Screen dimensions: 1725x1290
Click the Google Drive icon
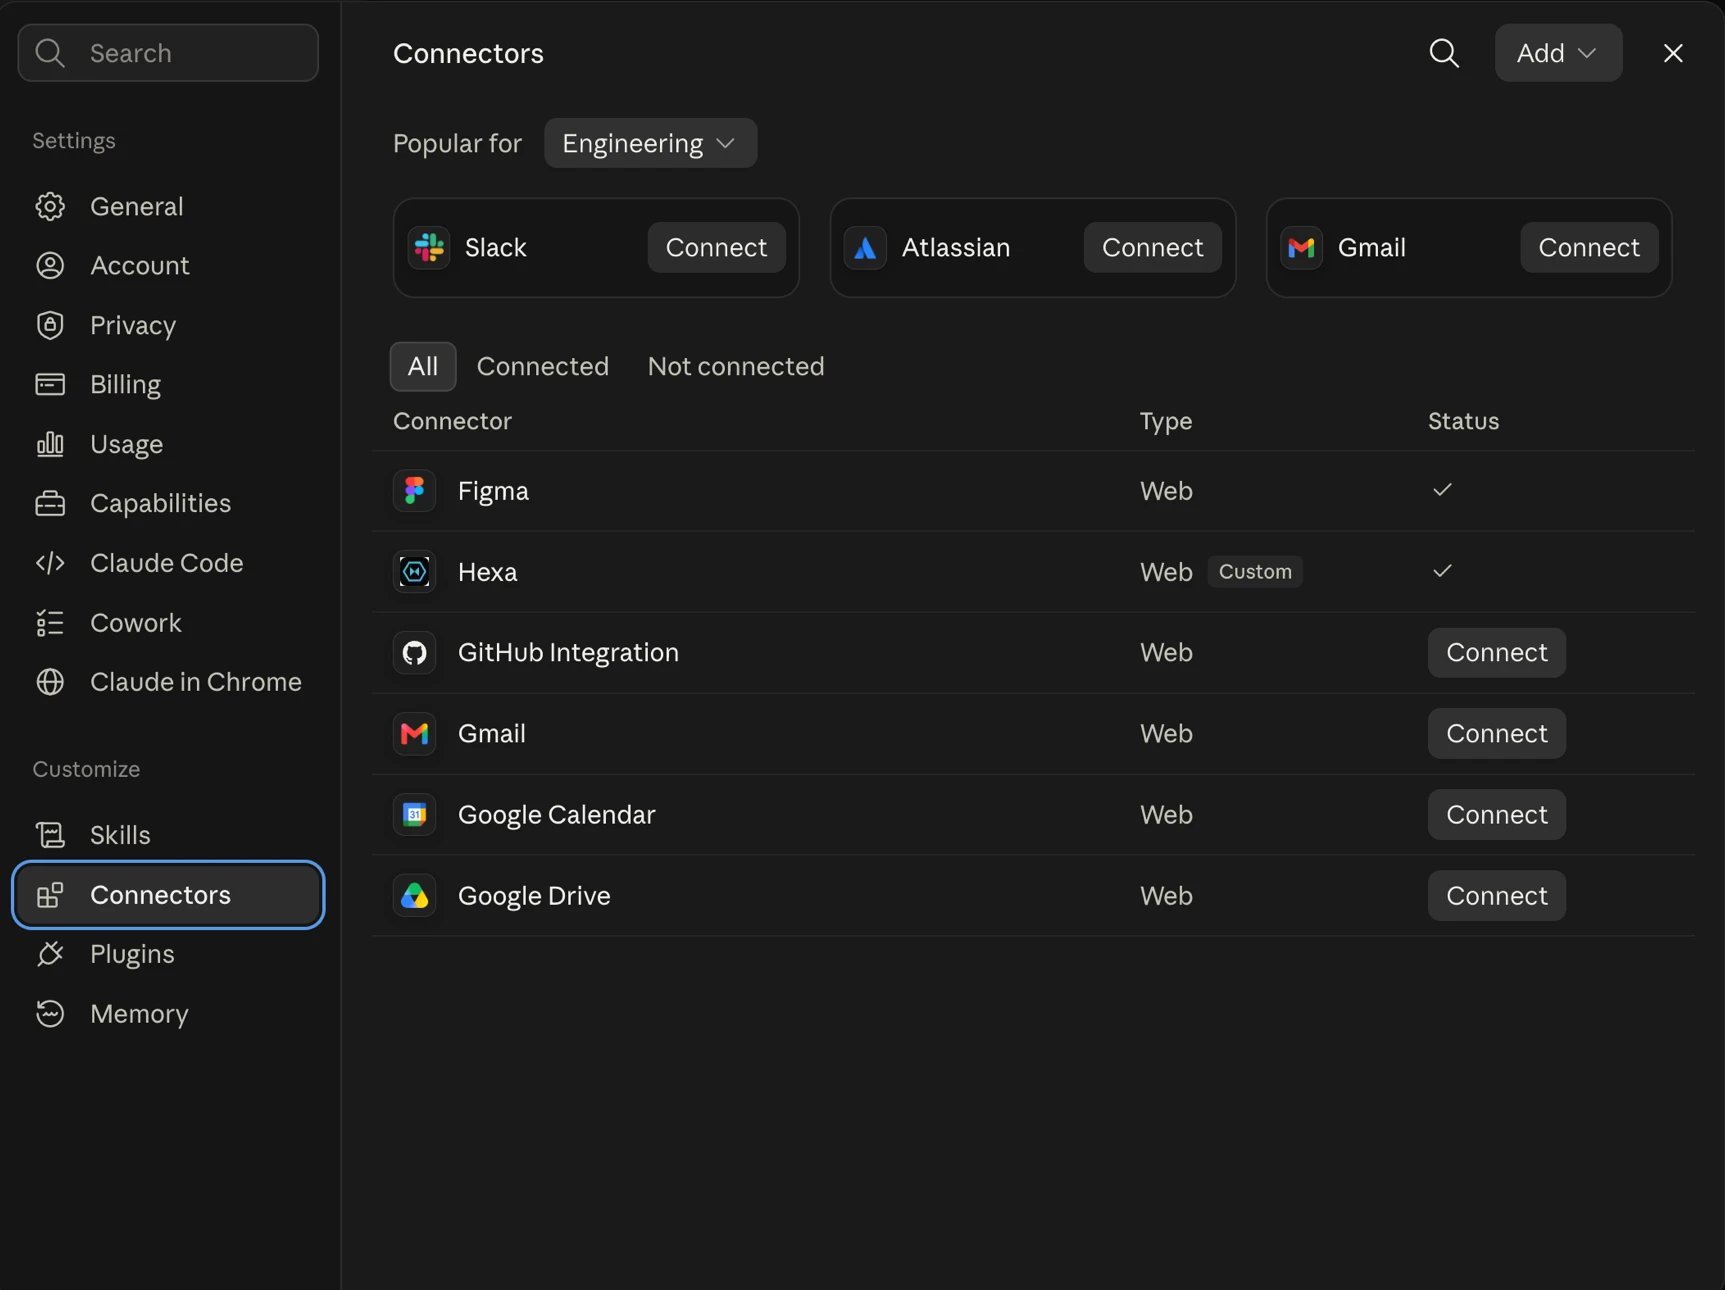click(414, 896)
